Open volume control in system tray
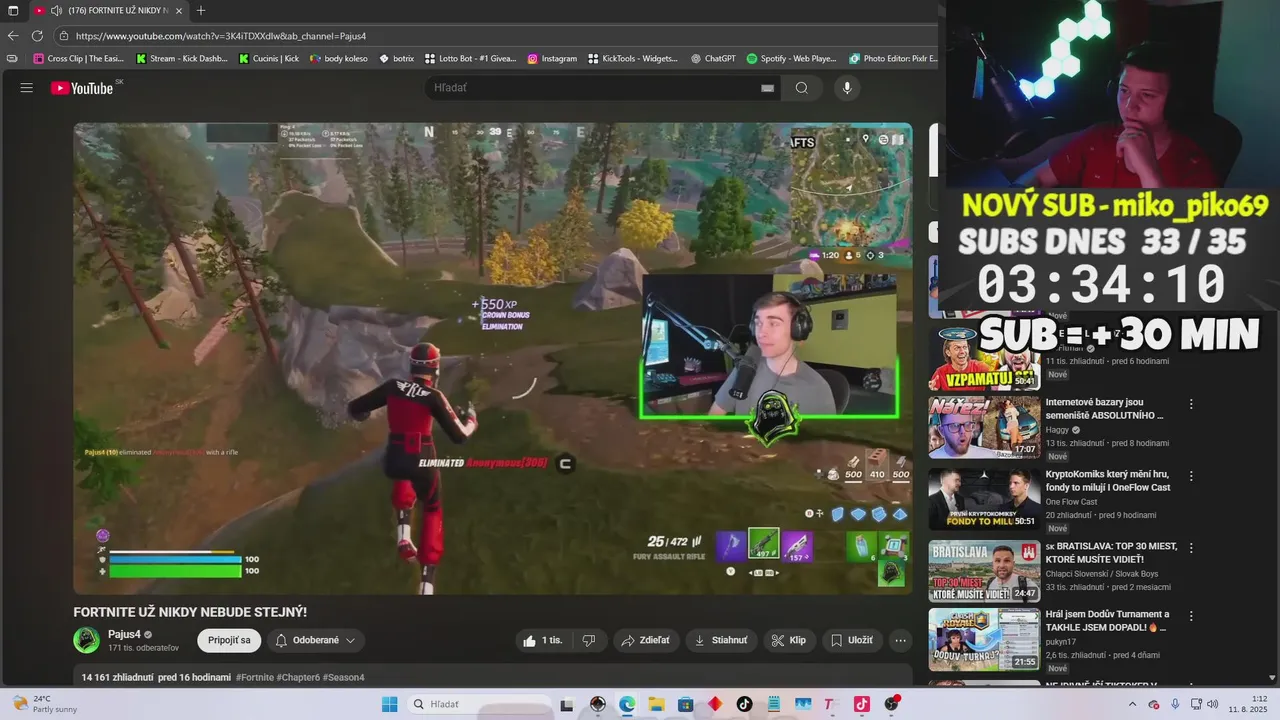This screenshot has height=720, width=1280. pos(1212,704)
